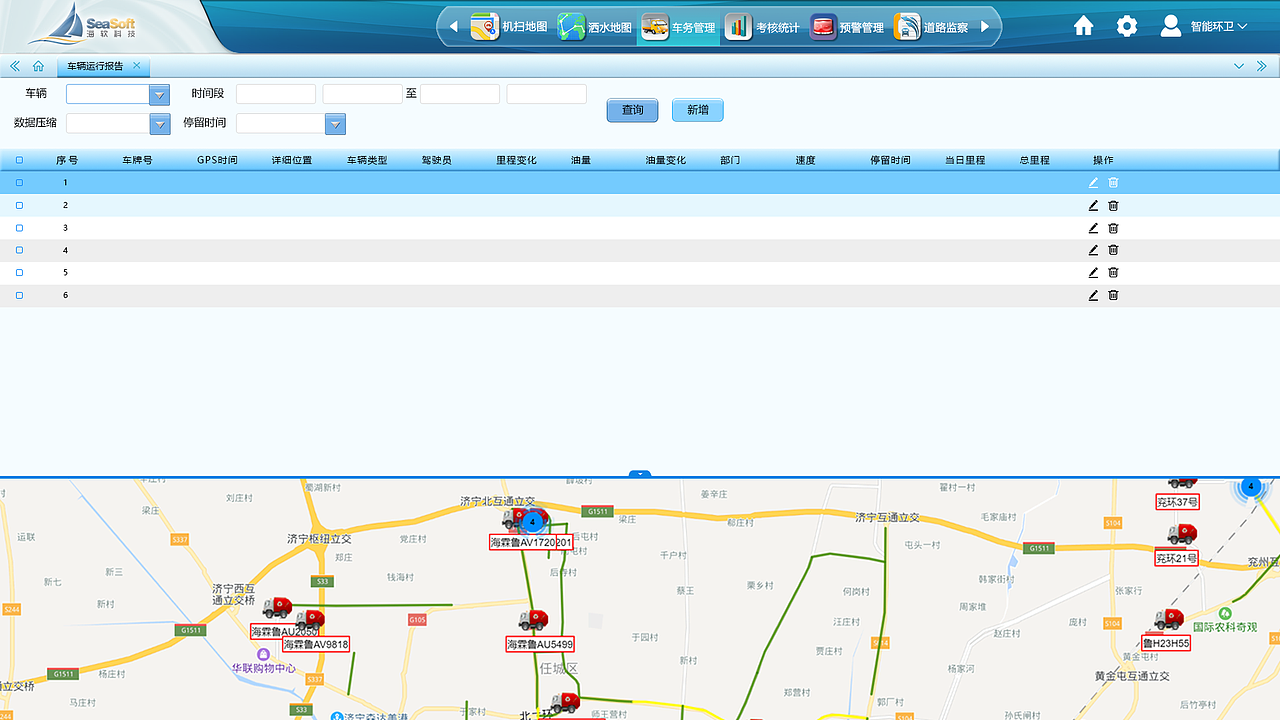Click the vehicle marker labeled 海霖鲁AV9818

(x=310, y=620)
